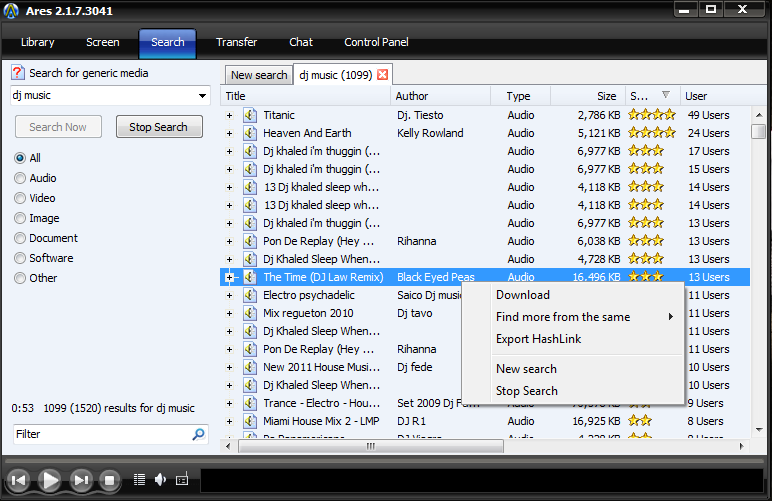Skip to next track in player
This screenshot has height=501, width=772.
(x=81, y=480)
